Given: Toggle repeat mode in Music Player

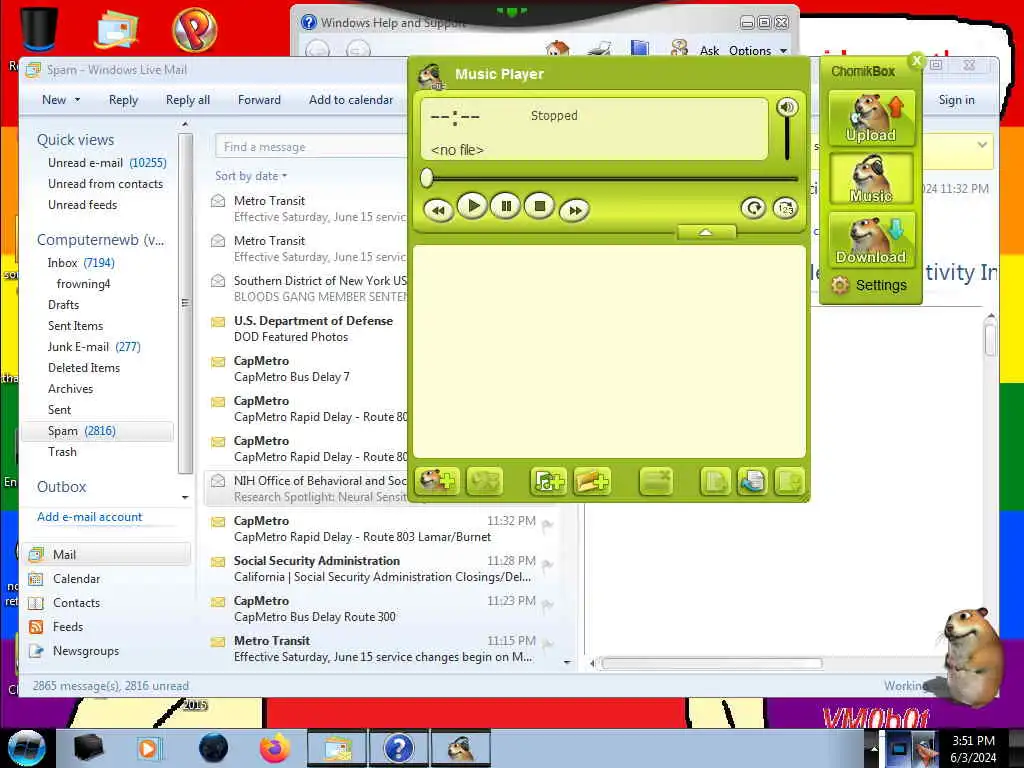Looking at the screenshot, I should click(x=753, y=208).
